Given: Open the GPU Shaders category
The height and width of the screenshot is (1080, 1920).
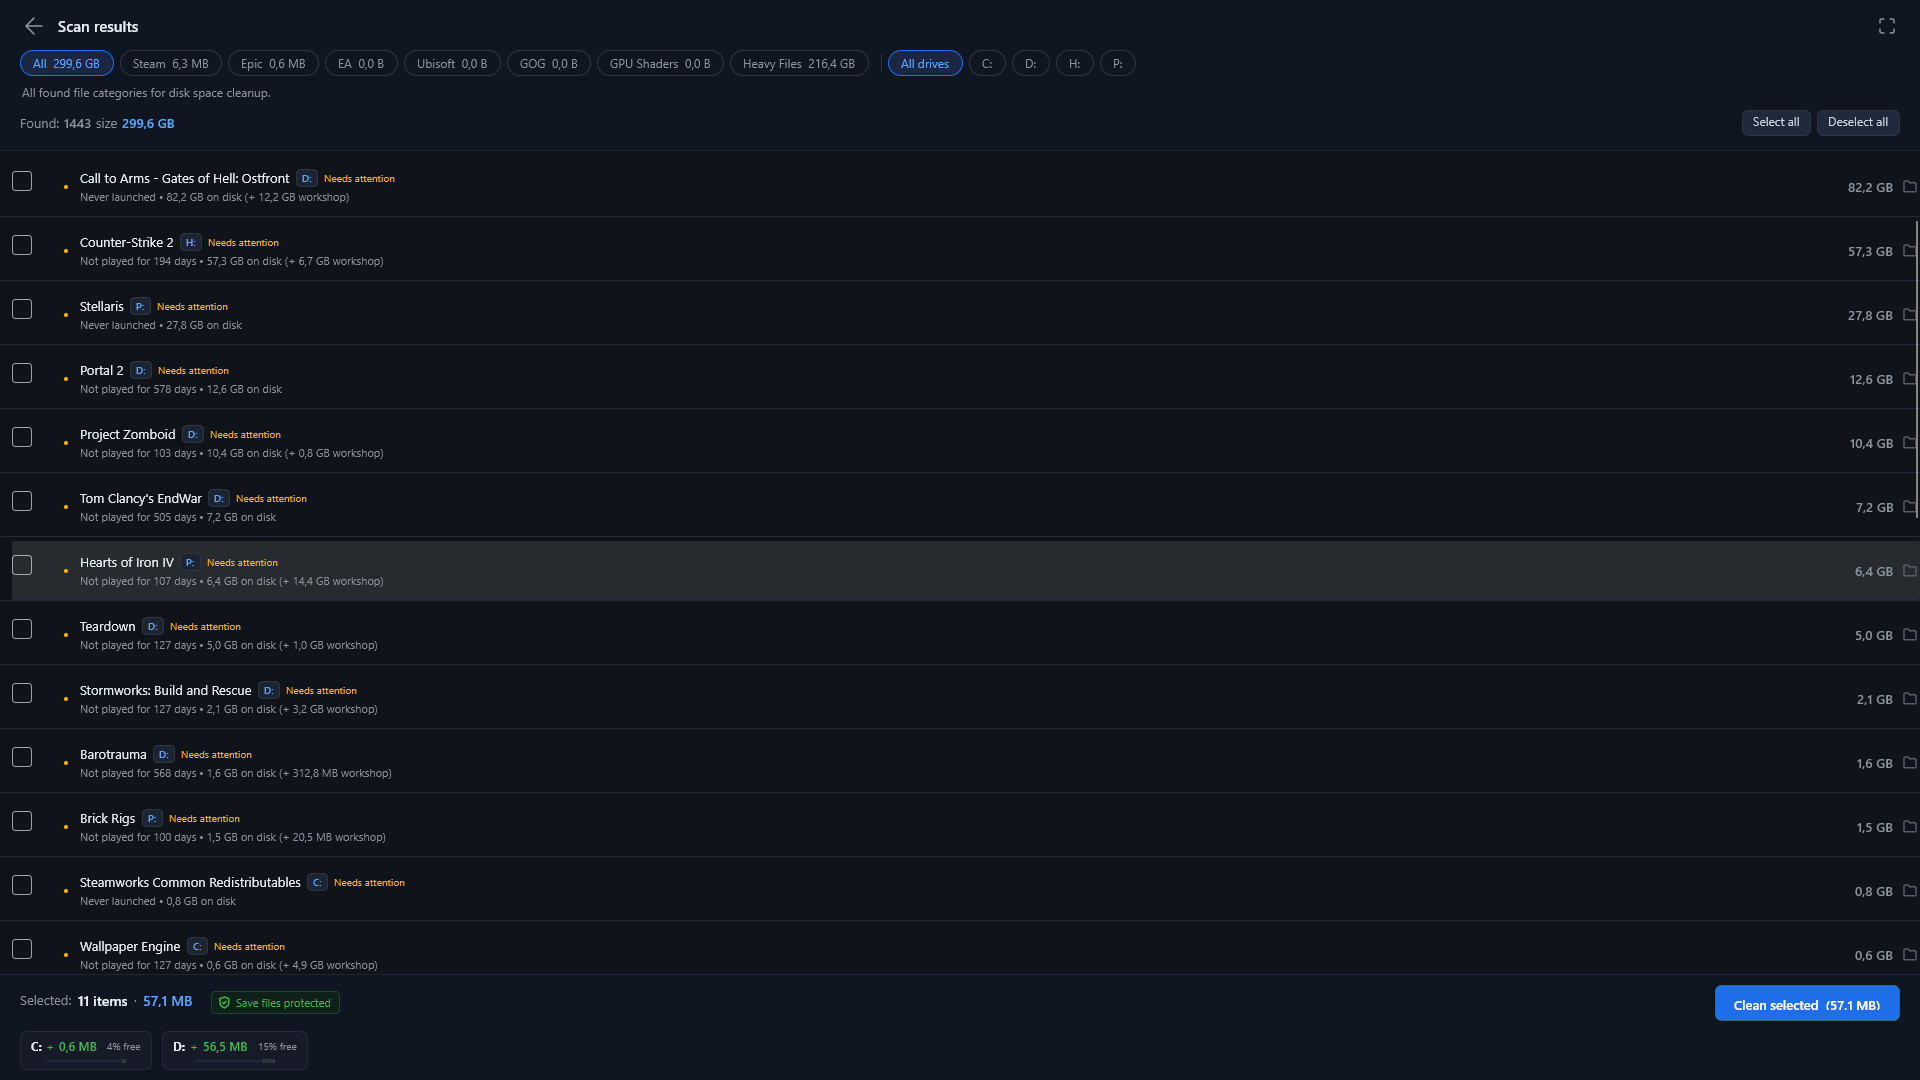Looking at the screenshot, I should click(660, 63).
